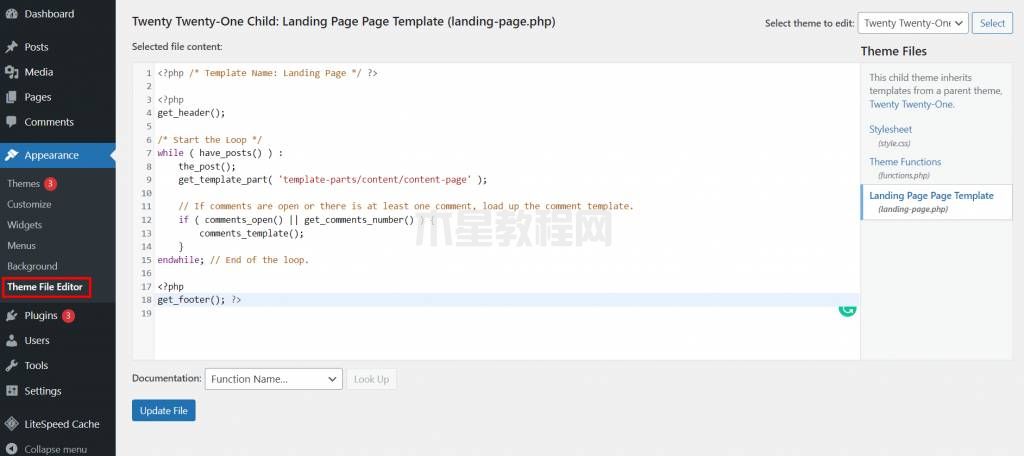
Task: Click the Update File button
Action: 163,411
